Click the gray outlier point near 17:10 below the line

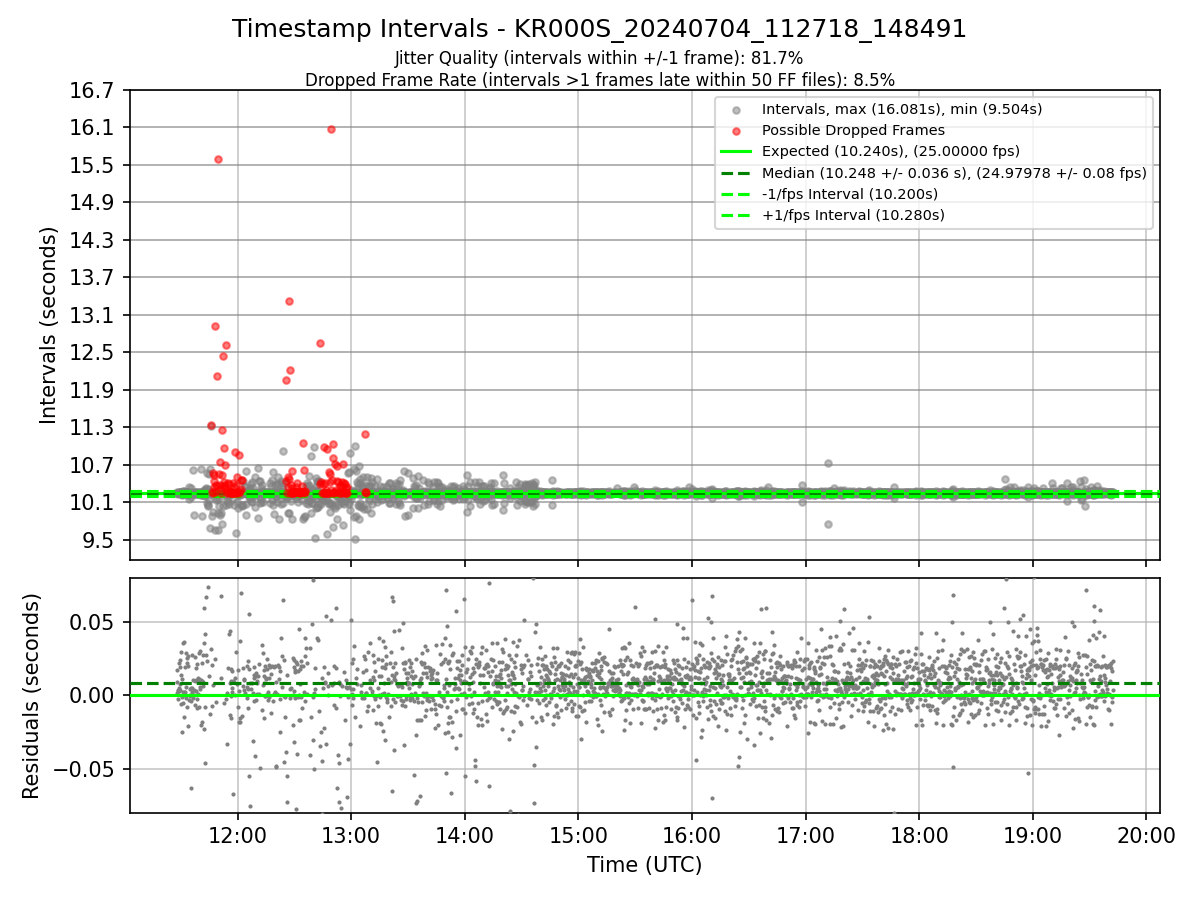(828, 524)
